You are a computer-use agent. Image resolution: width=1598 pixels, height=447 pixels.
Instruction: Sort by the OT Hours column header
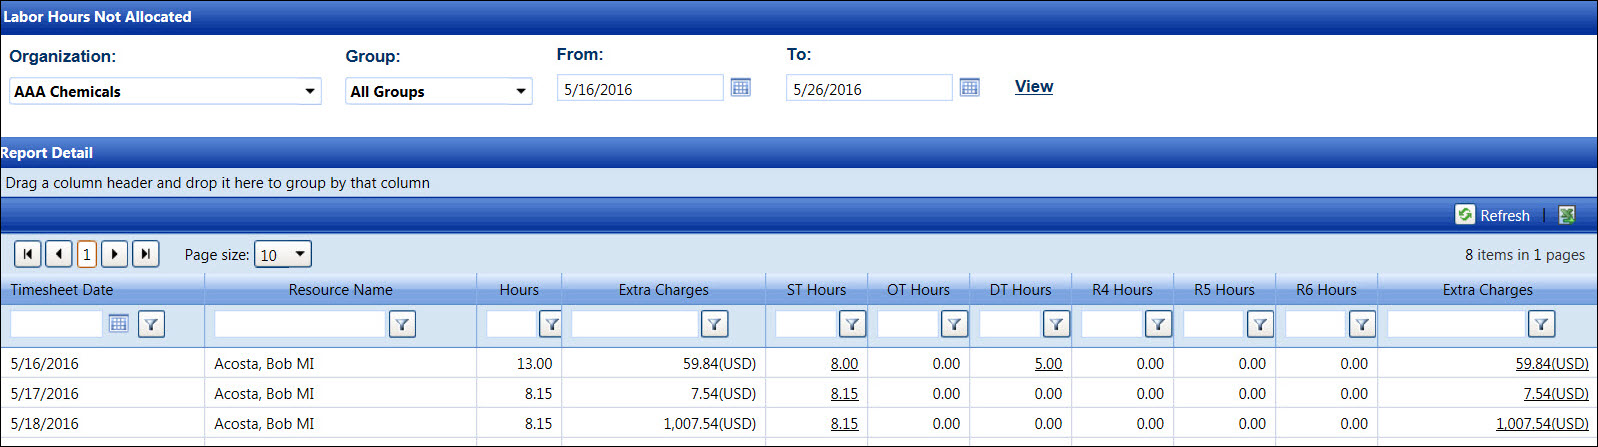(x=918, y=290)
